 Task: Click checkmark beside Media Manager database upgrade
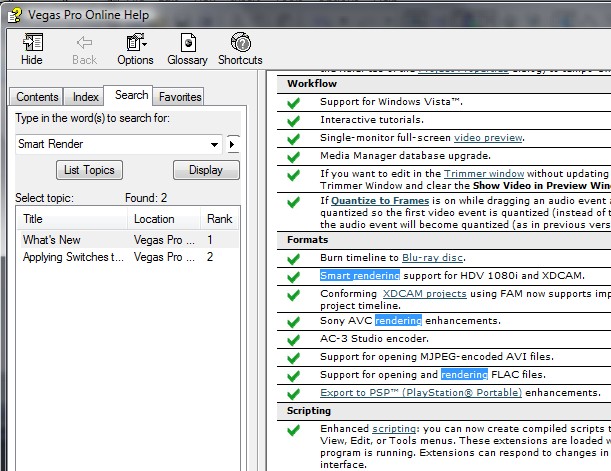tap(293, 157)
